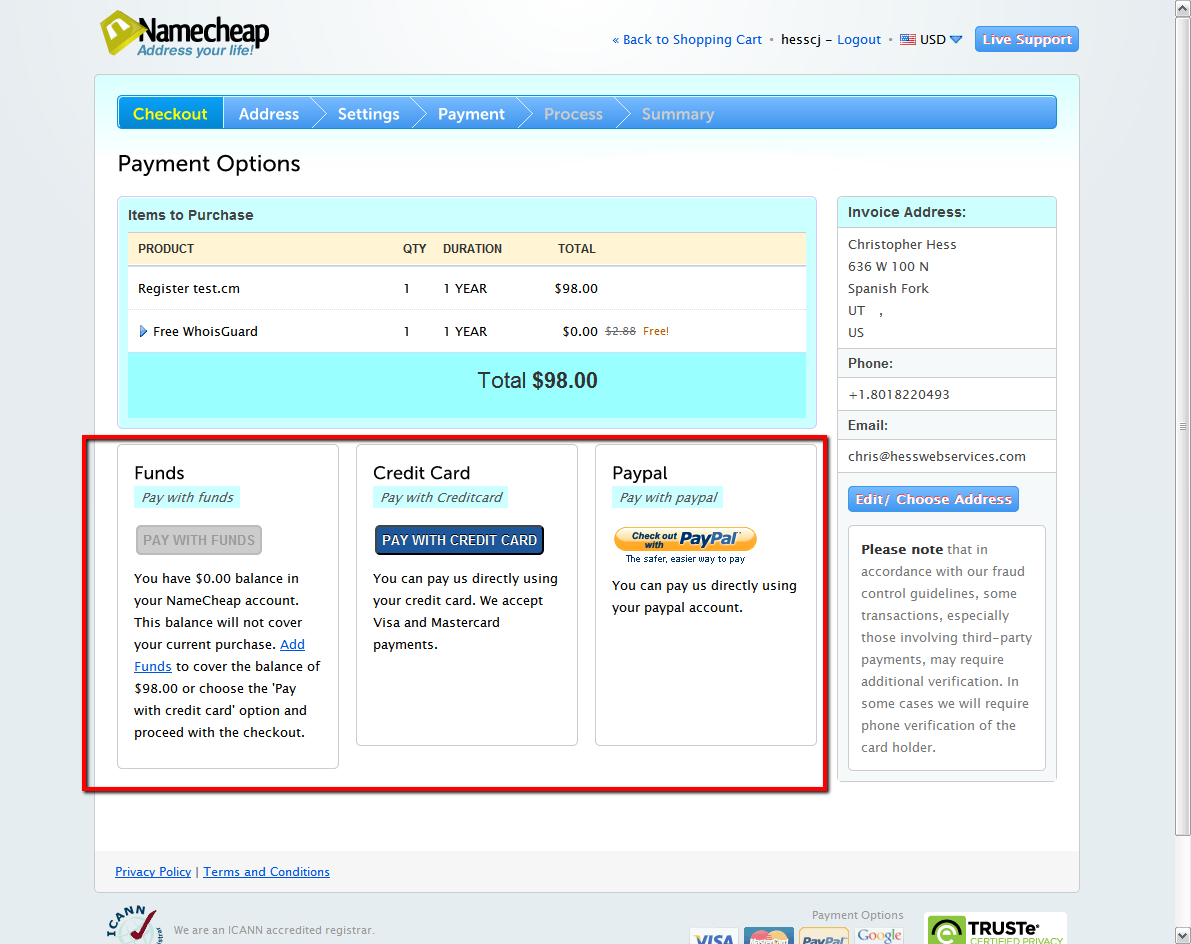Click the 'Register test.cm' product row

pos(466,289)
